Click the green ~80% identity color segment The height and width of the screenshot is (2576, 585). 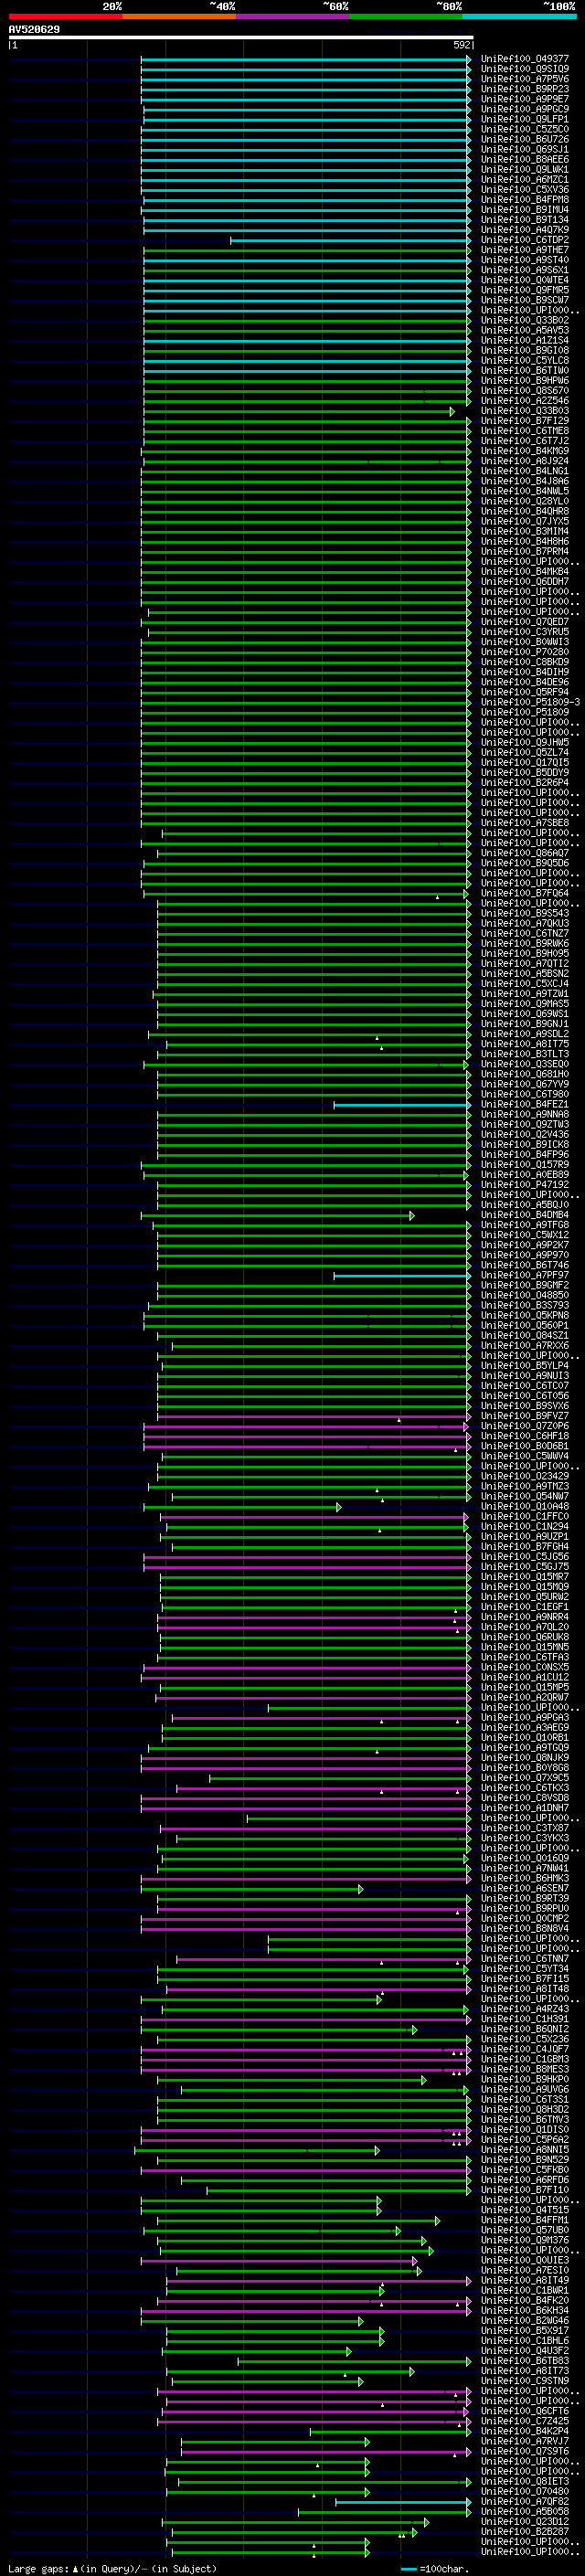pos(406,16)
